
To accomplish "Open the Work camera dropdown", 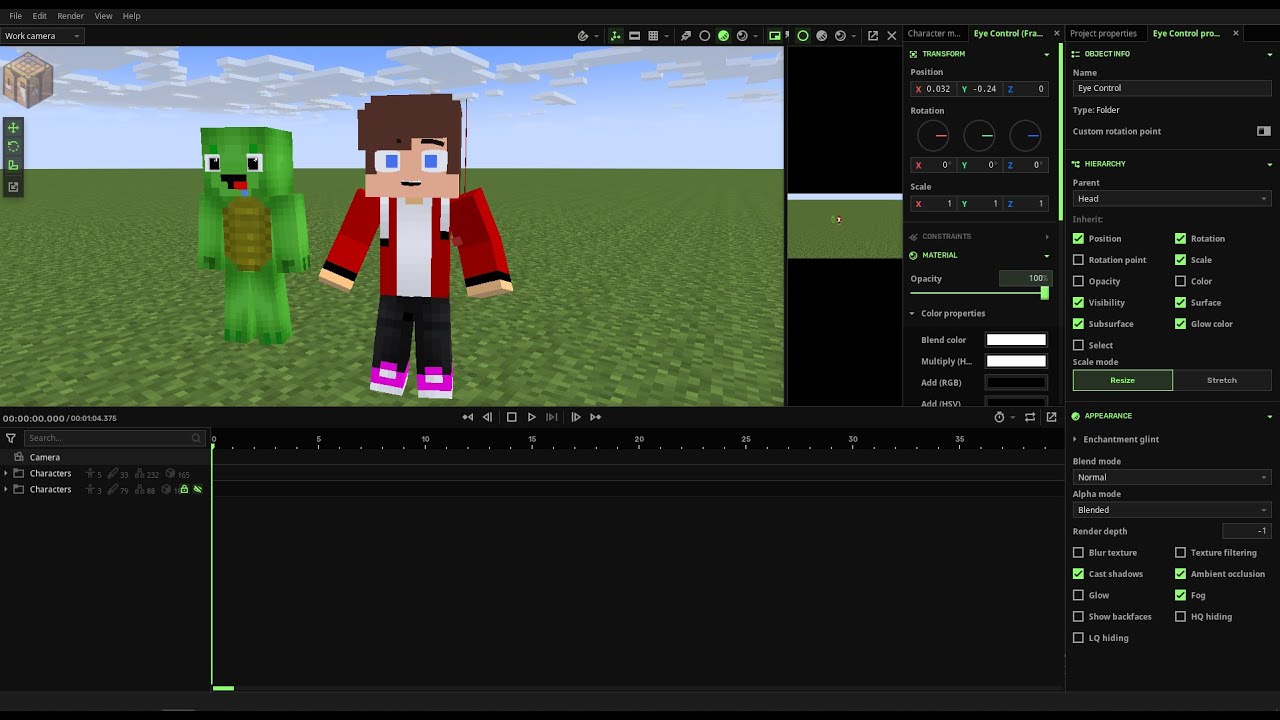I will pos(42,36).
